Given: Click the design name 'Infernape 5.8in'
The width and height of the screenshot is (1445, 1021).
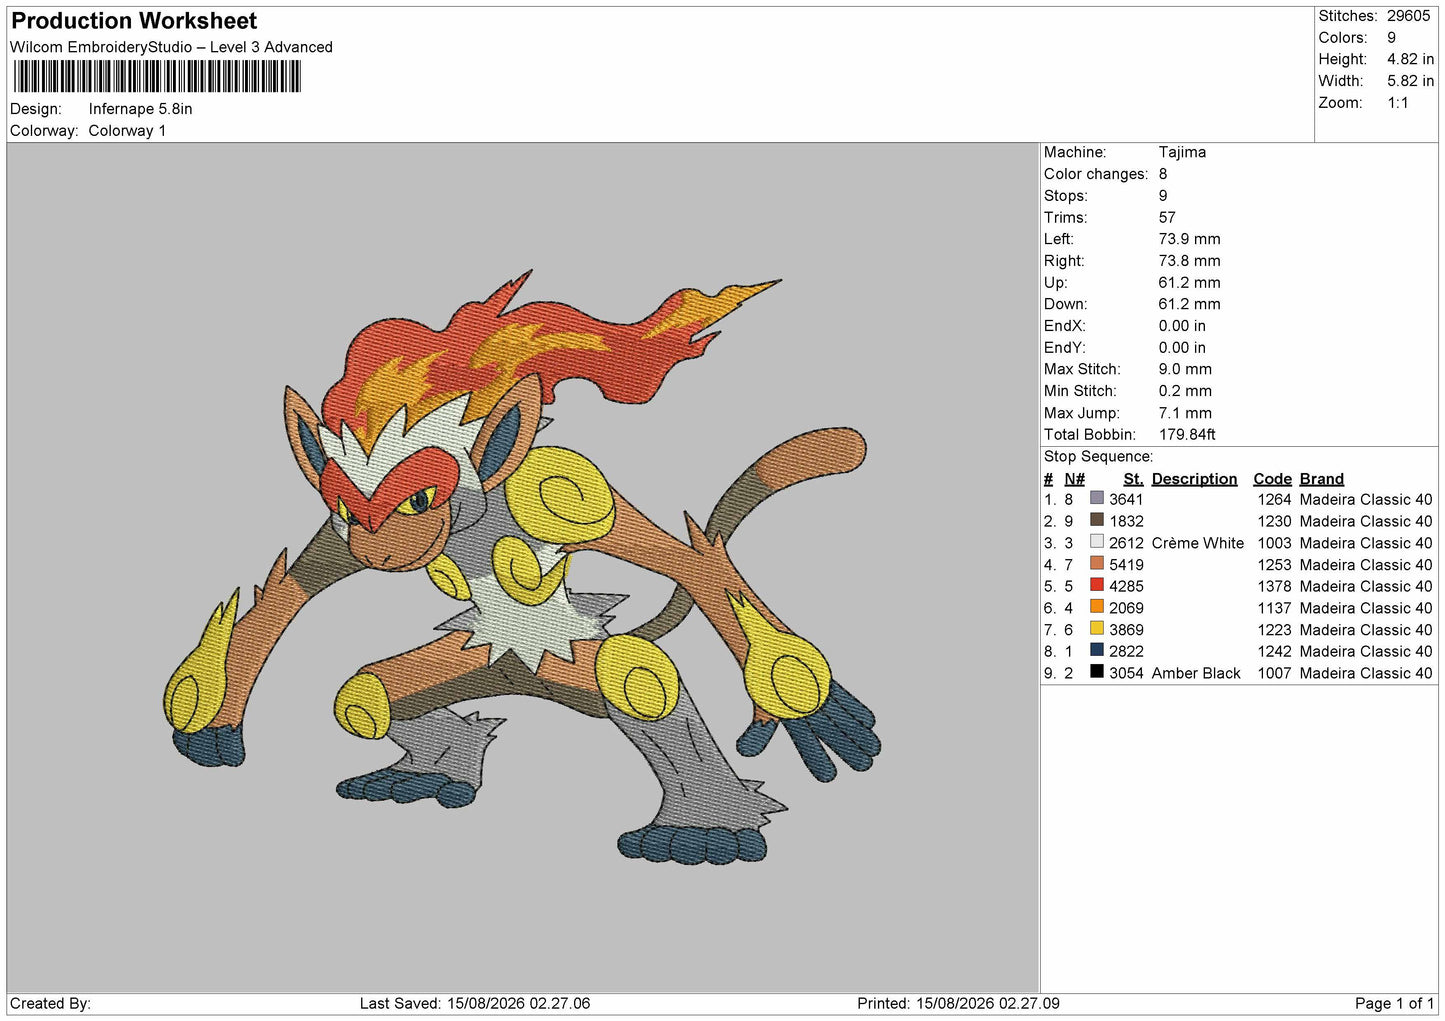Looking at the screenshot, I should [140, 109].
